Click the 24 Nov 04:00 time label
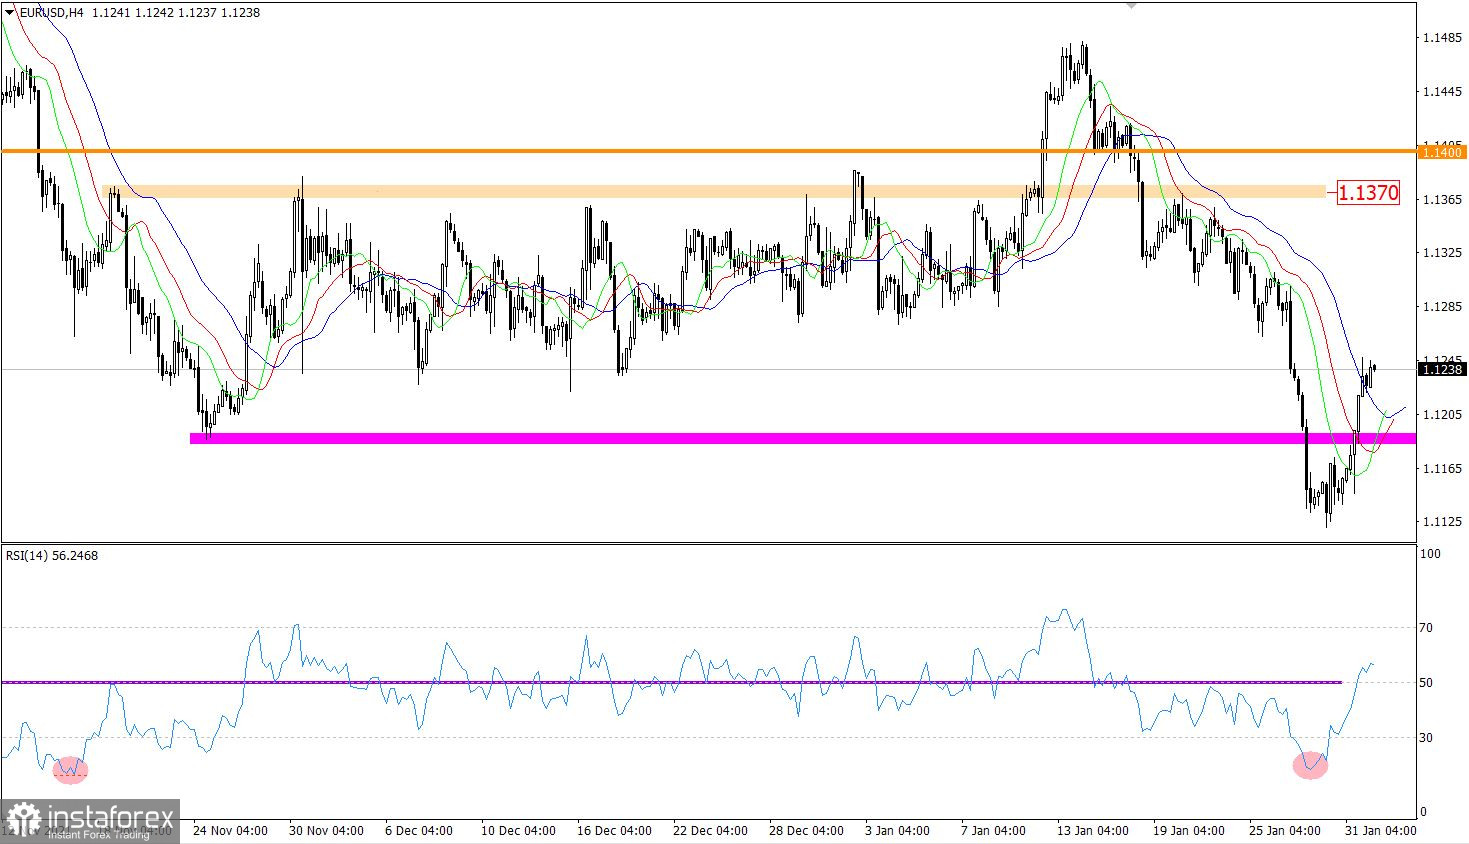The image size is (1469, 844). pyautogui.click(x=230, y=831)
